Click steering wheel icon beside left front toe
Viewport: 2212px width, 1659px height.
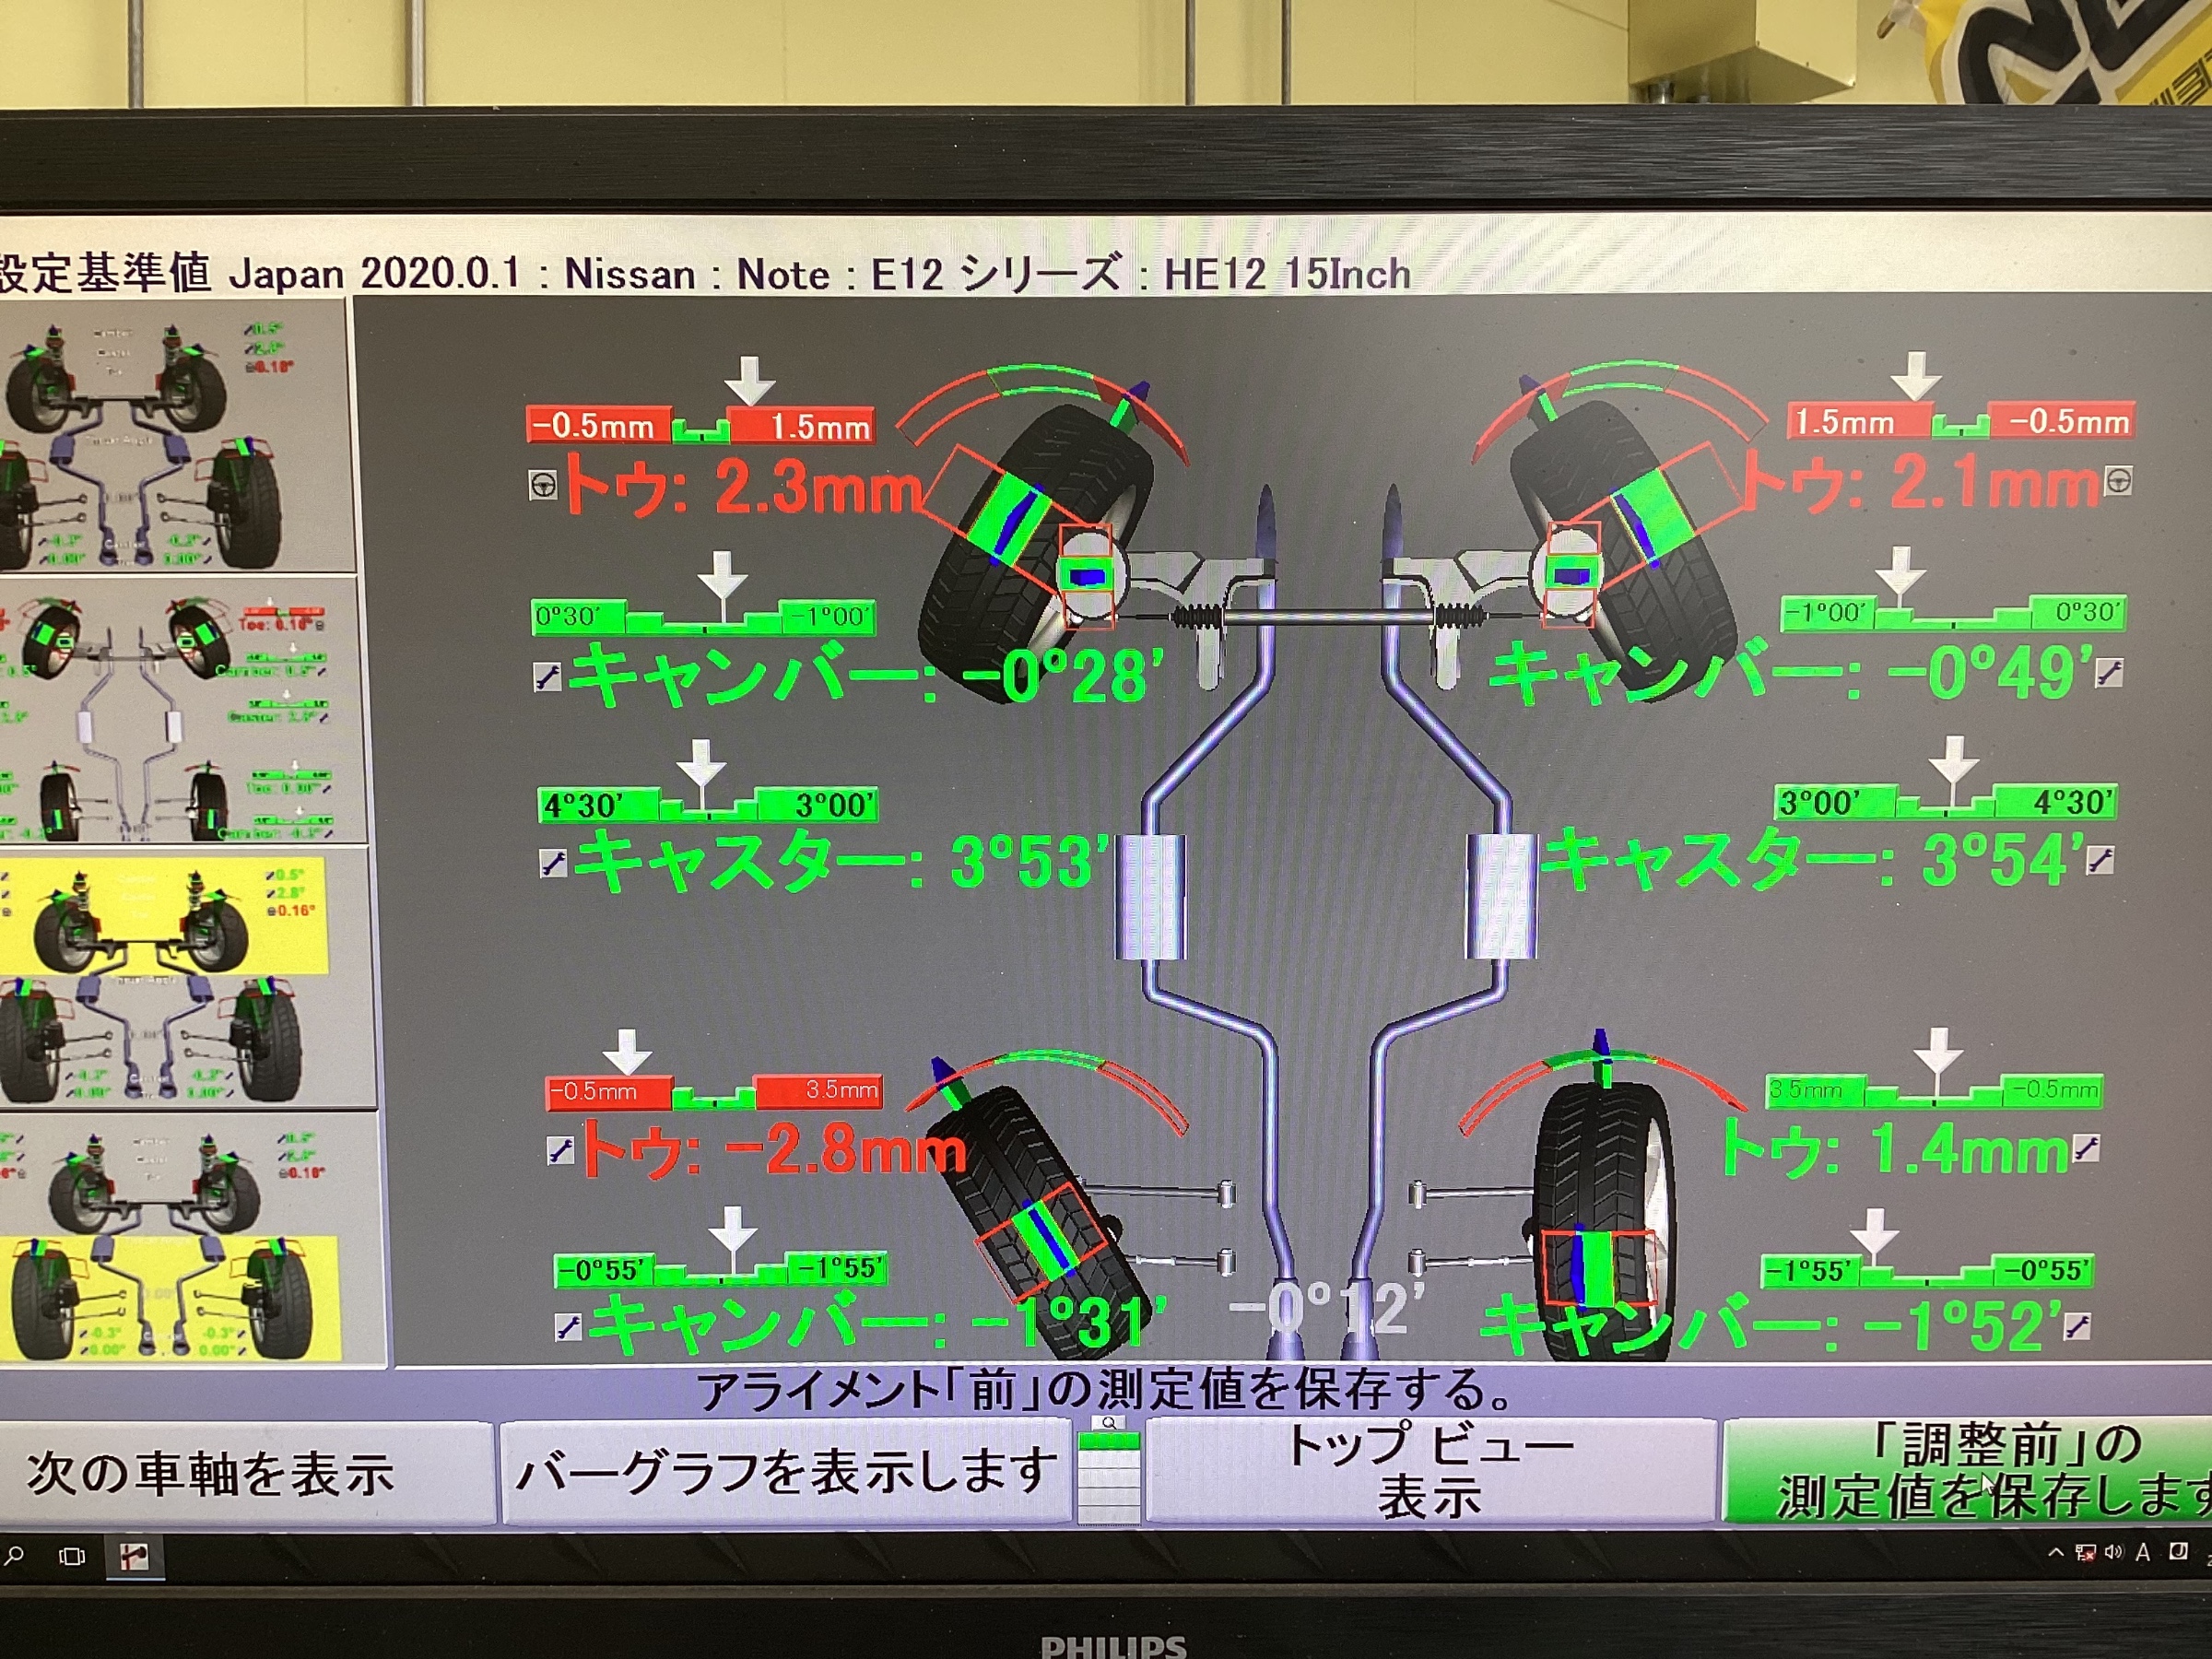click(x=542, y=485)
